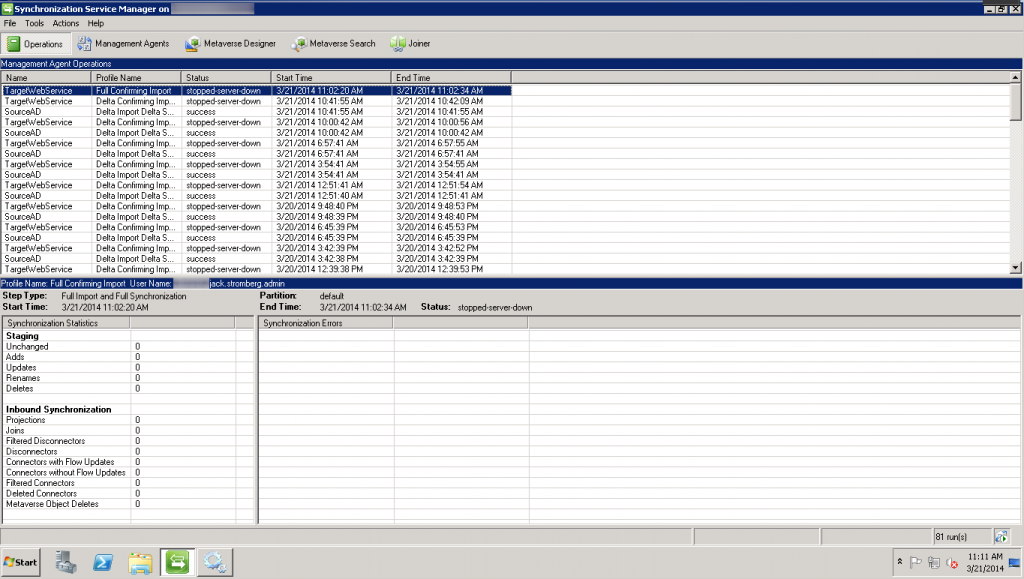The width and height of the screenshot is (1024, 579).
Task: Launch the Joiner tool
Action: coord(409,43)
